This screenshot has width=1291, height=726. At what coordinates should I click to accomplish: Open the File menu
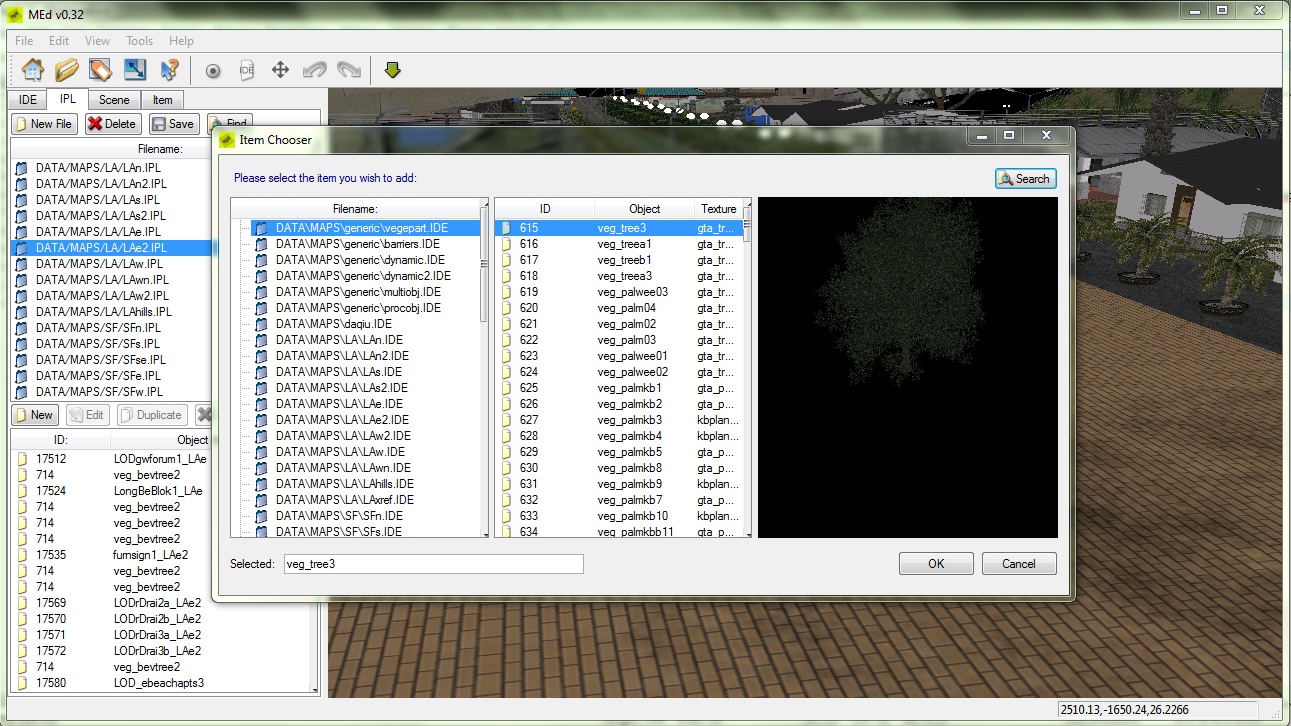click(24, 41)
